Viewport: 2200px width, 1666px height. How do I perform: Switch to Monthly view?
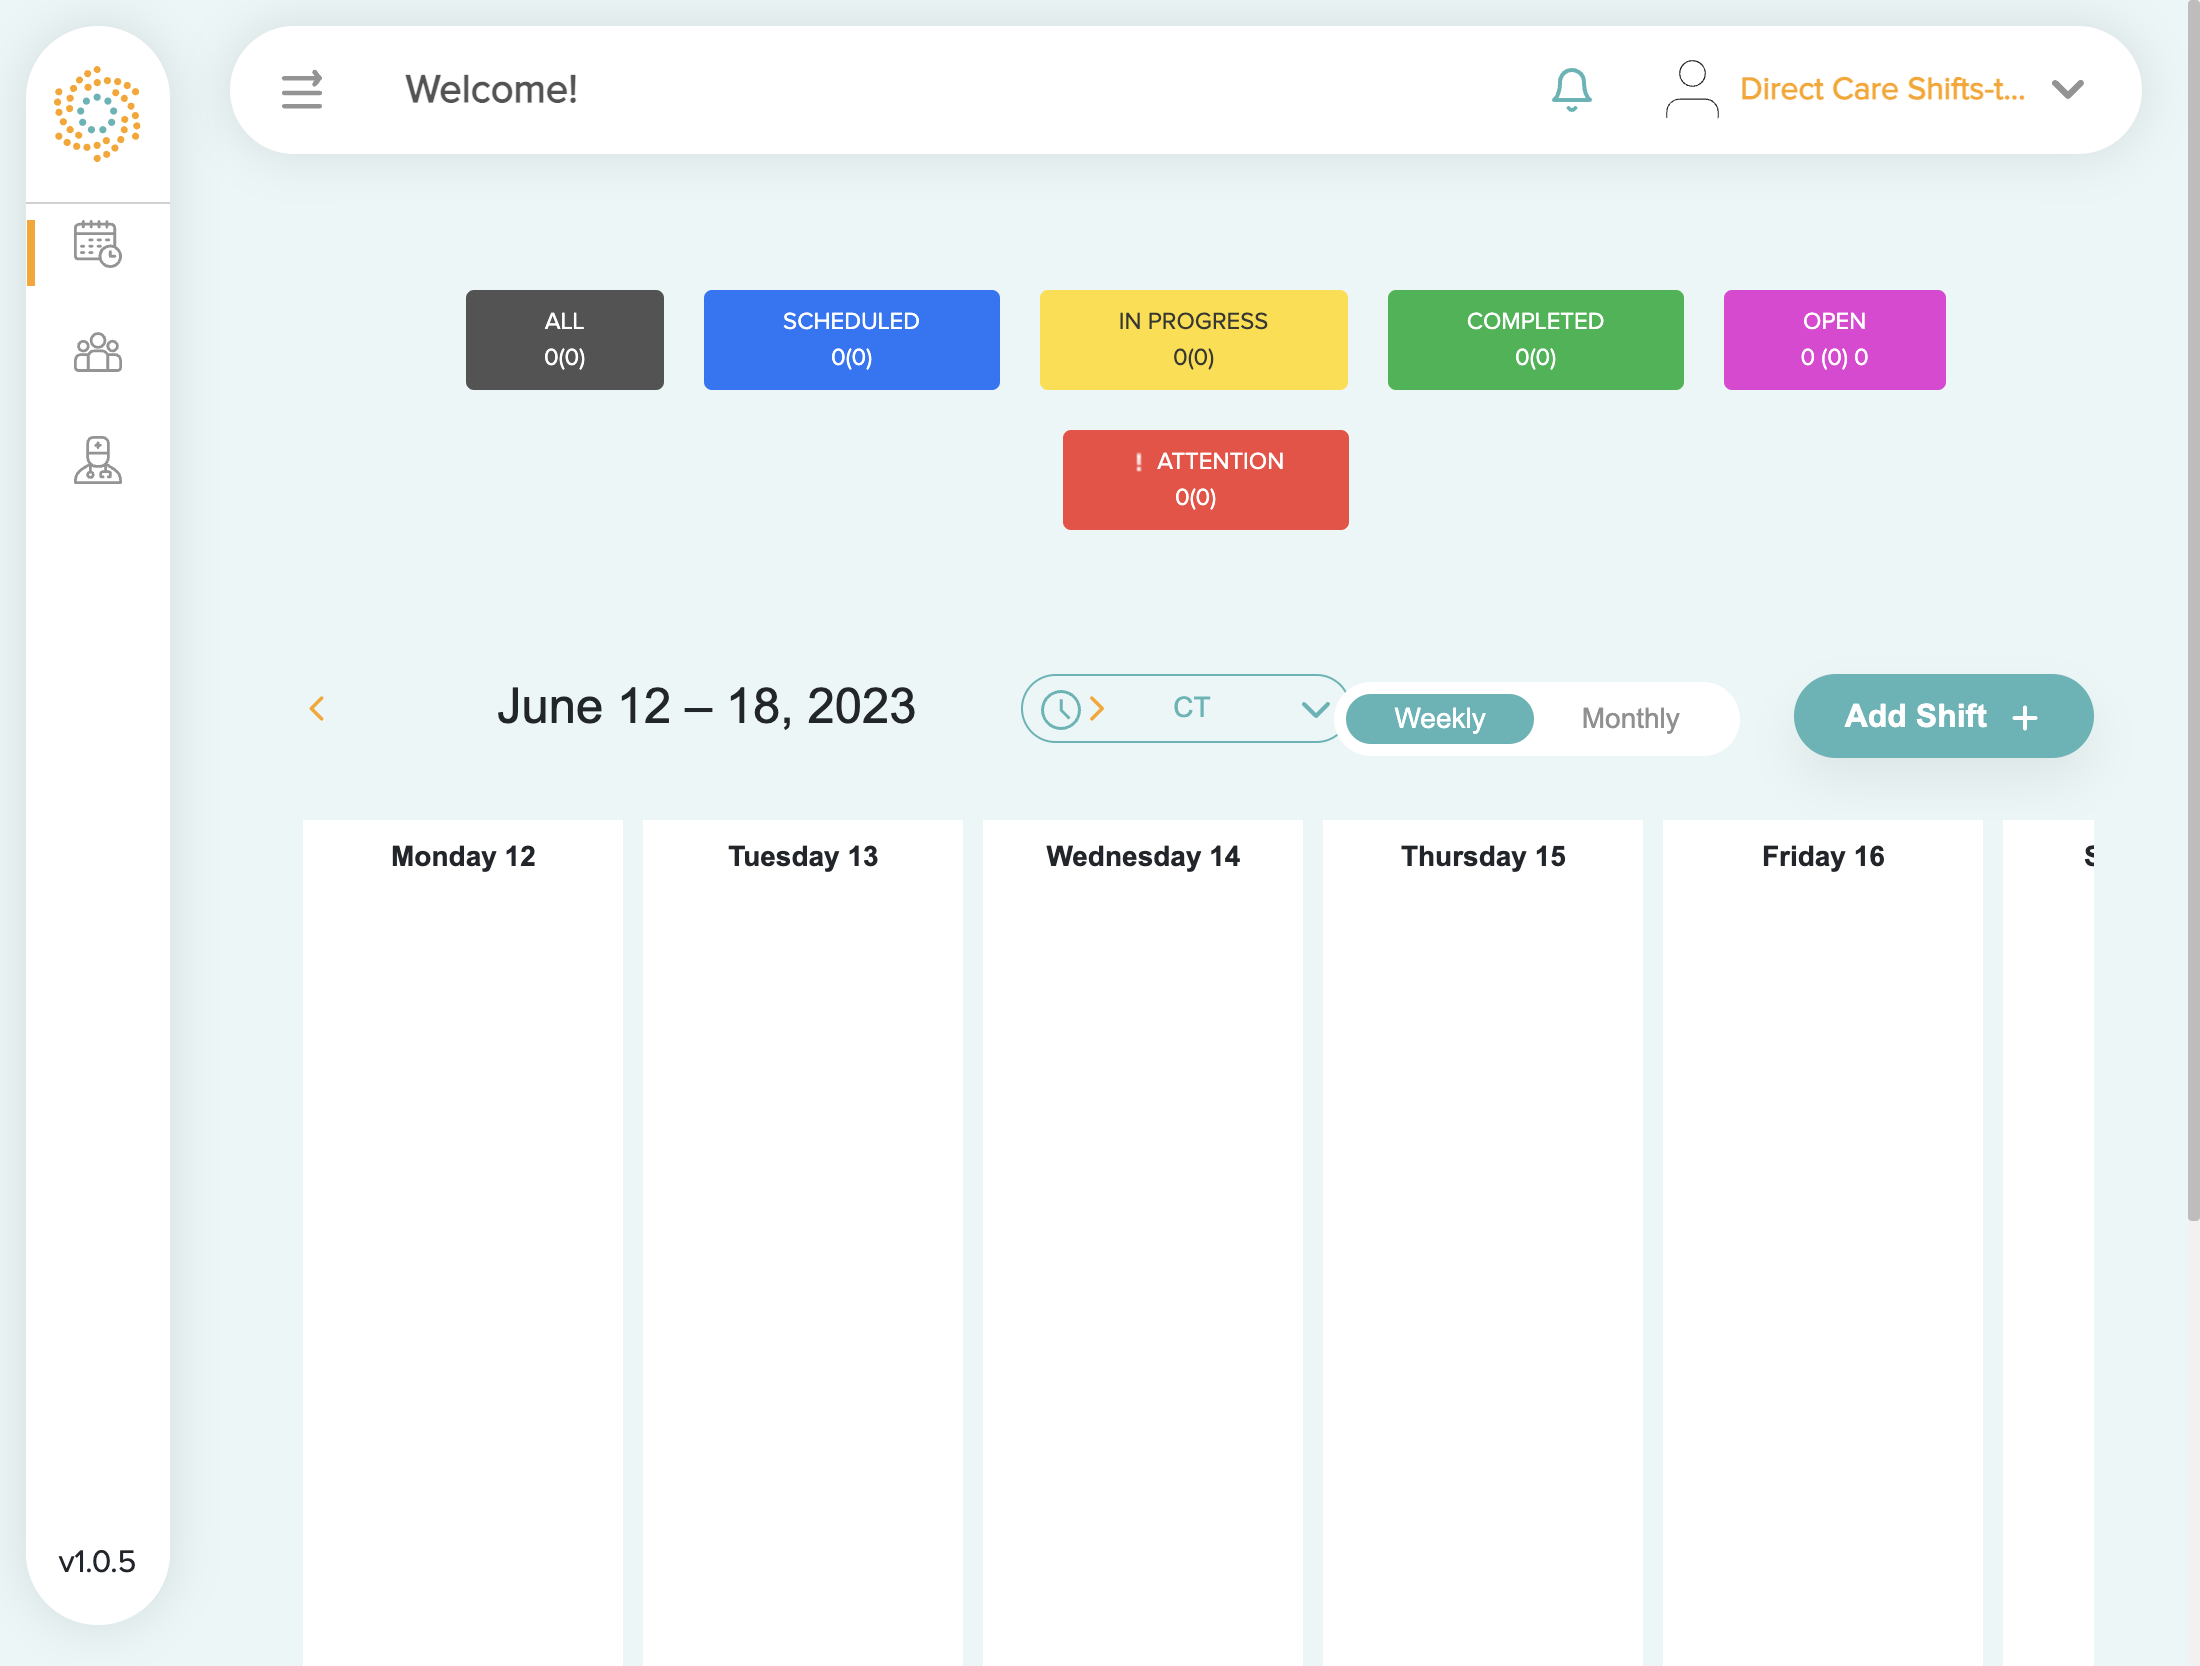point(1630,718)
